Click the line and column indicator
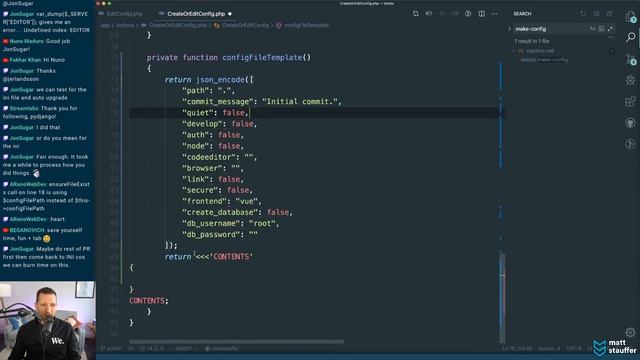Viewport: 640px width, 360px height. (517, 349)
